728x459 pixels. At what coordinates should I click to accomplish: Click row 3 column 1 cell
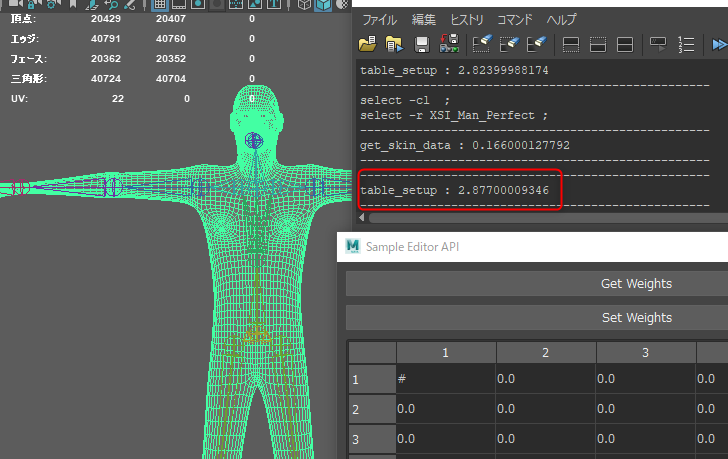tap(446, 439)
